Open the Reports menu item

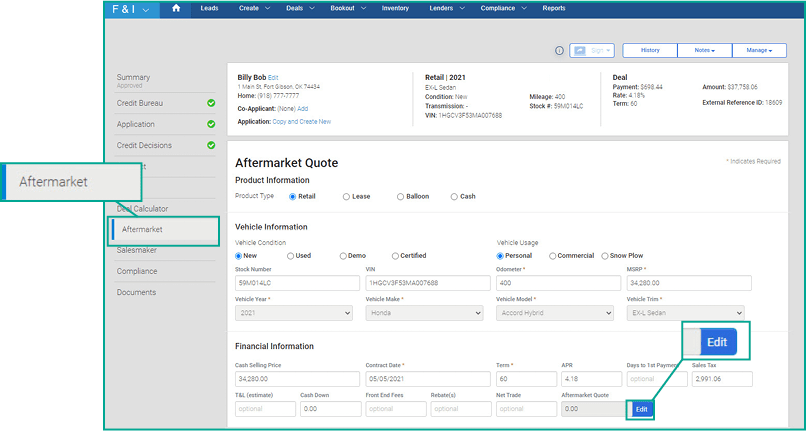[x=554, y=8]
